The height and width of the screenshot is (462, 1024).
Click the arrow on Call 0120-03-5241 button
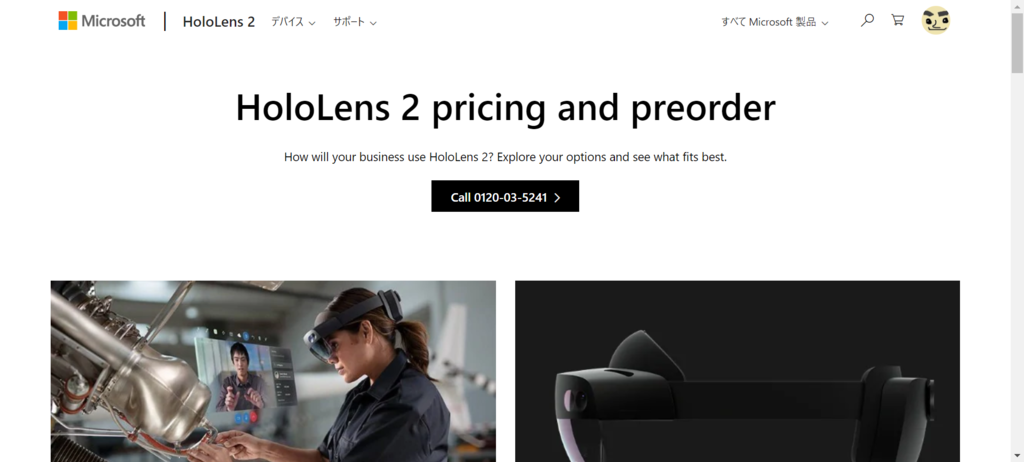pos(557,197)
